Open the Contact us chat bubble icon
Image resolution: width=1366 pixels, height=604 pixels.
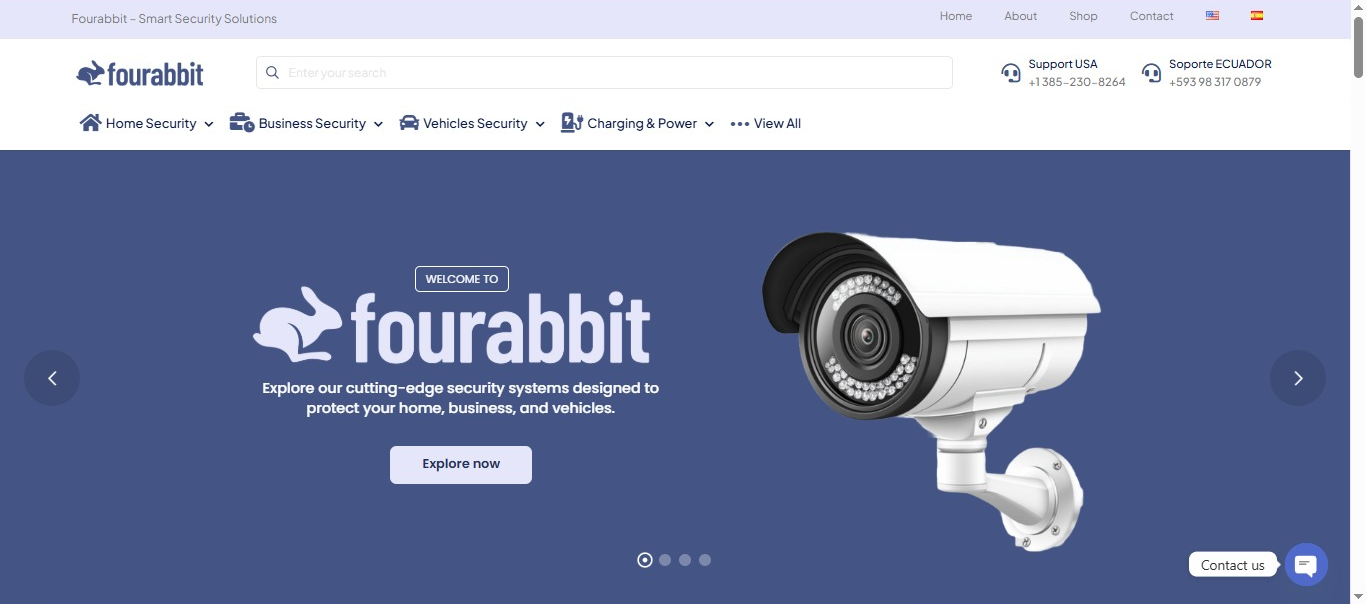tap(1306, 565)
